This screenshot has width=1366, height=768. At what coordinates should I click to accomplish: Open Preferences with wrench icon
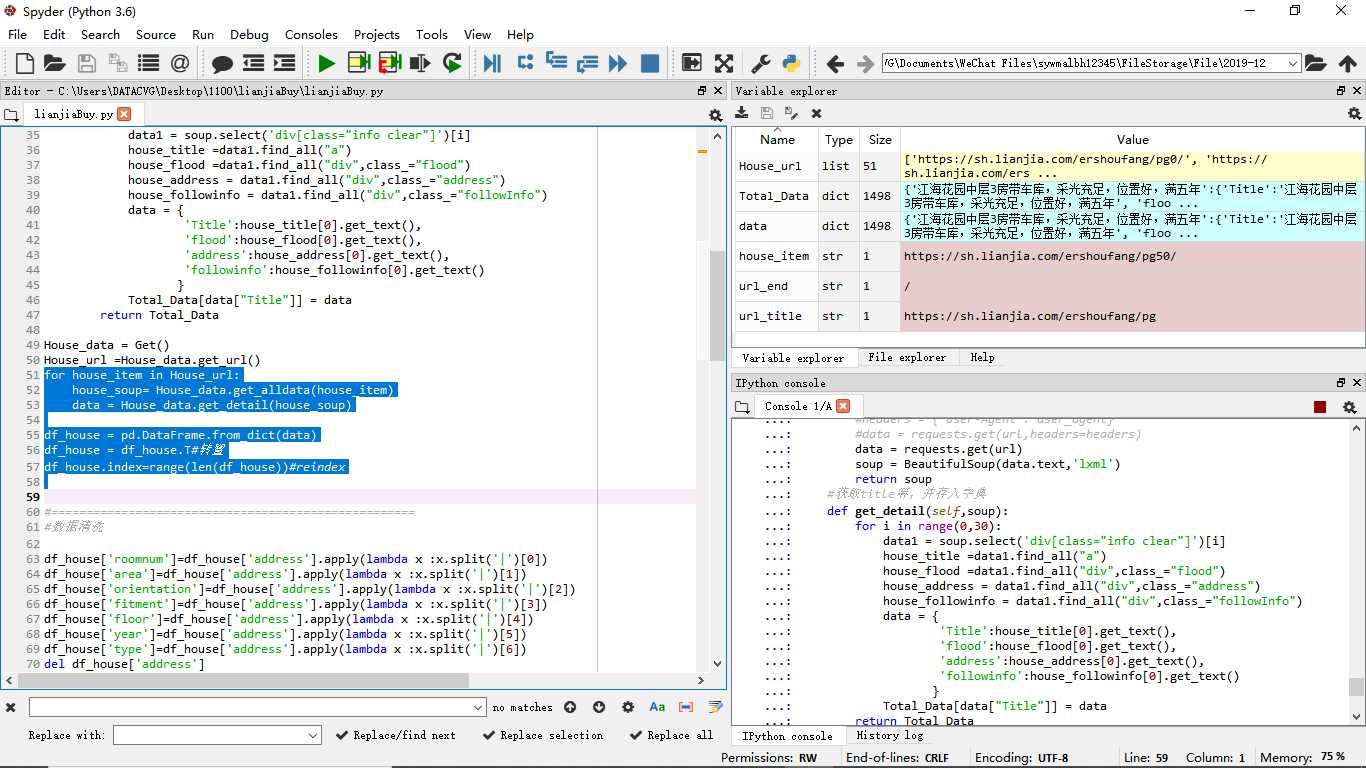pos(760,63)
